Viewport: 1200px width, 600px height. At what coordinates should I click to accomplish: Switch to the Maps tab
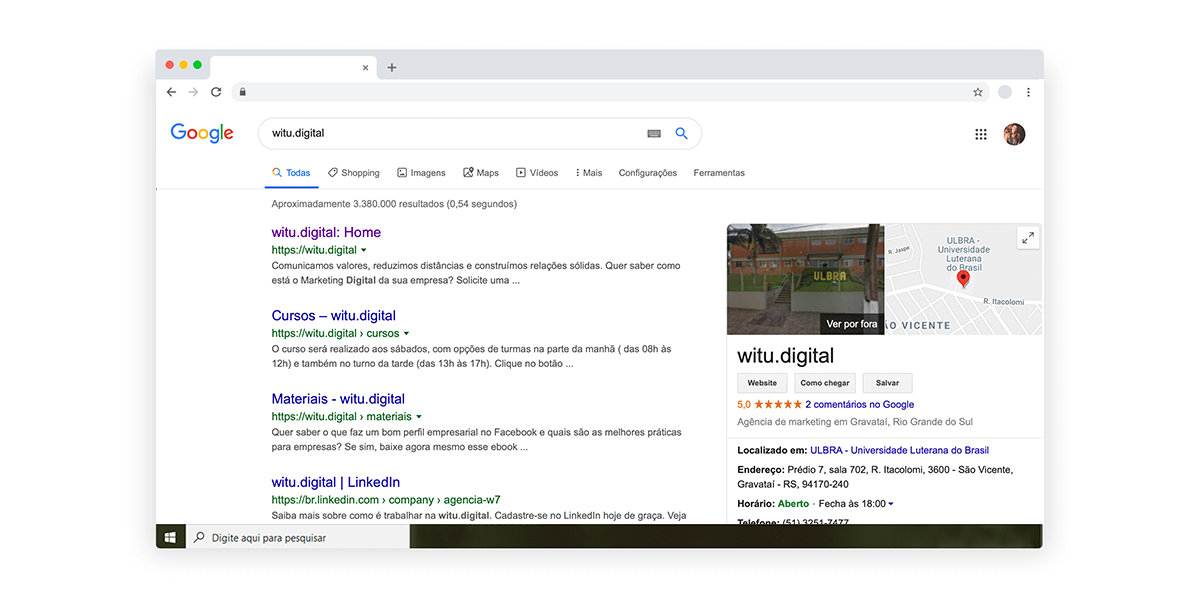click(x=481, y=173)
